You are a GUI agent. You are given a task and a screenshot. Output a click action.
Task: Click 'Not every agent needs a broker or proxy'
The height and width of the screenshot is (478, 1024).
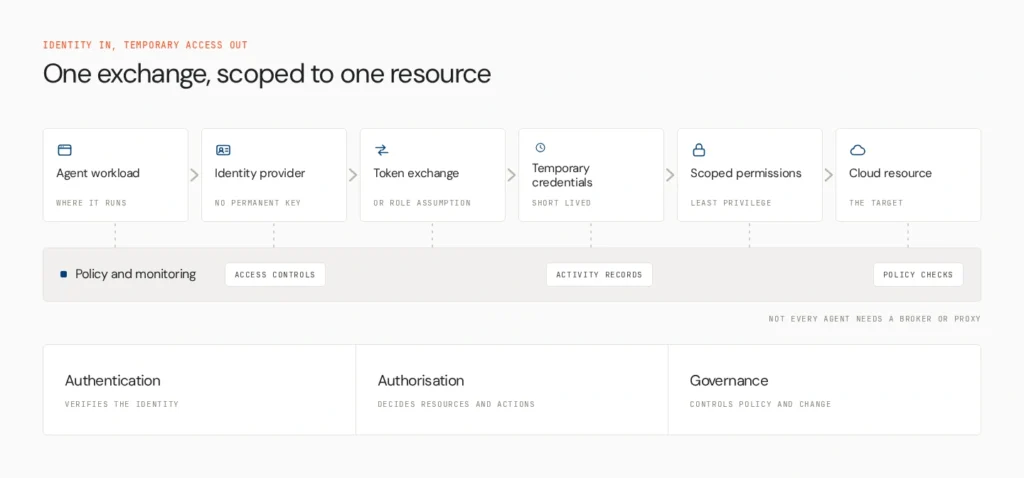[874, 319]
